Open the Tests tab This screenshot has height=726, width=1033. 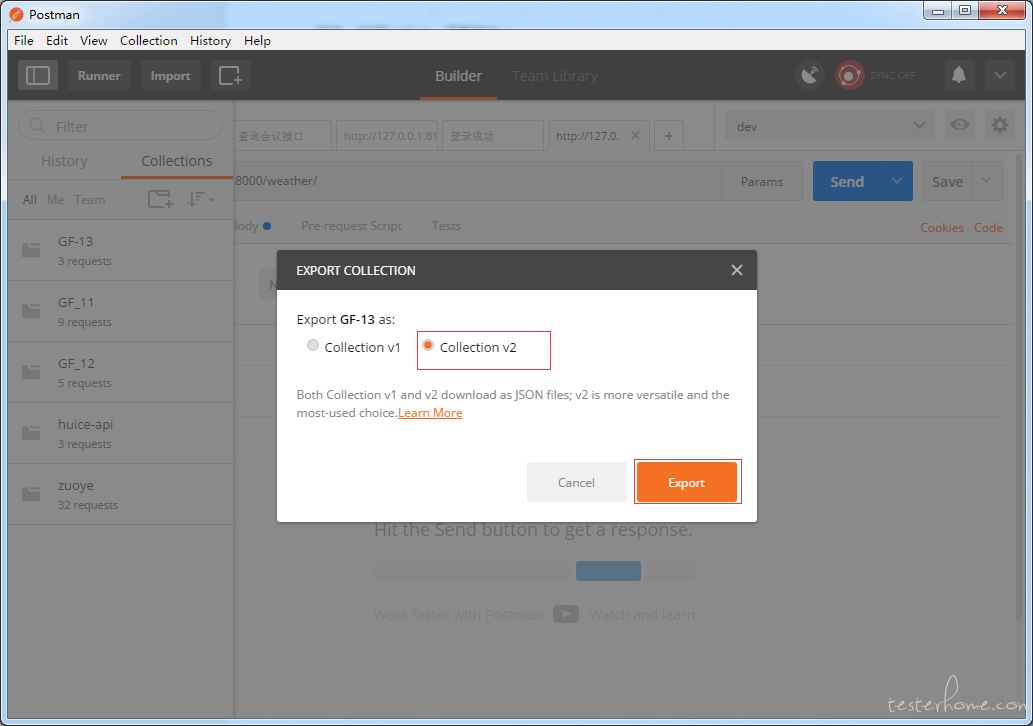click(x=446, y=225)
